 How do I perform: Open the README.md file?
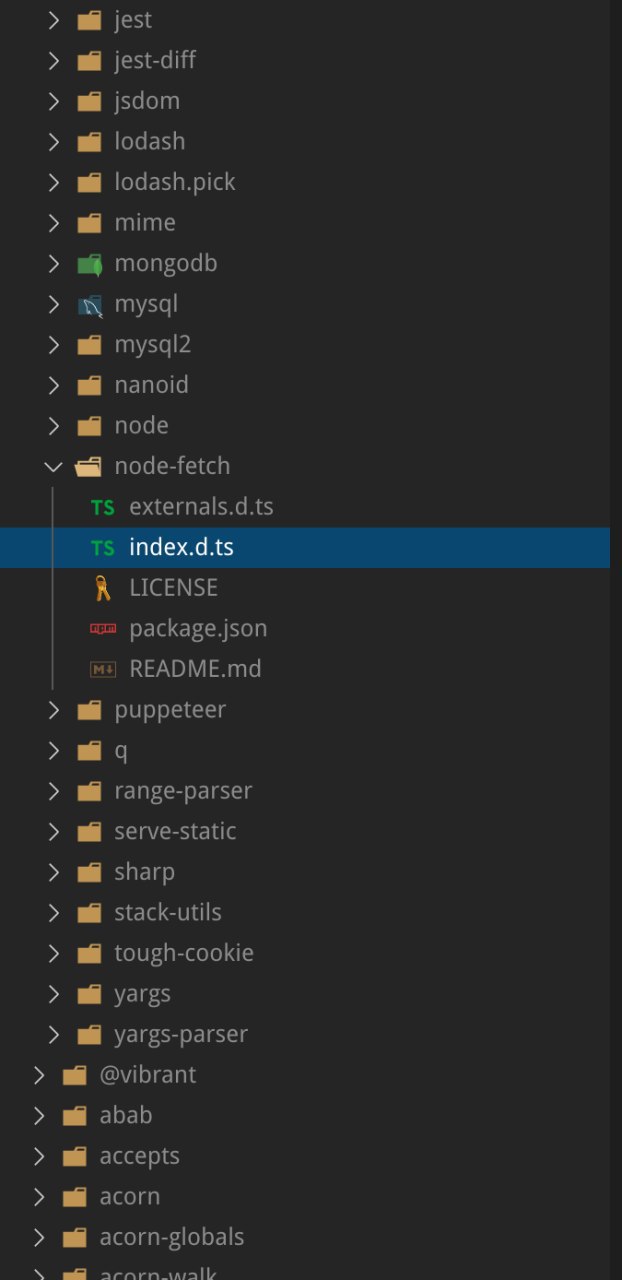coord(195,669)
